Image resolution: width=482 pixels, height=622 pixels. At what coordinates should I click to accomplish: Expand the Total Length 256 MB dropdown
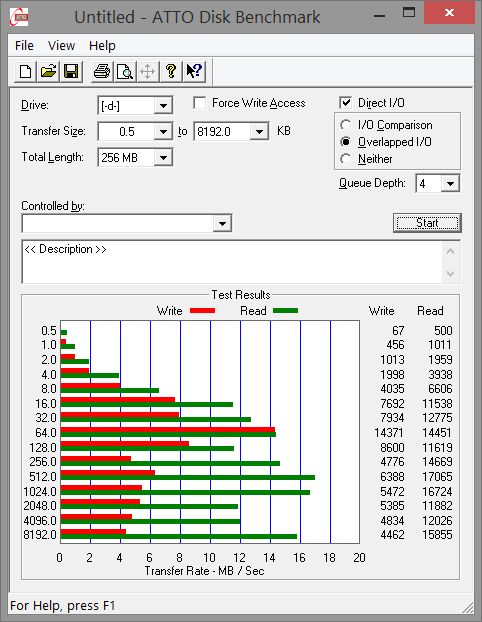tap(163, 157)
